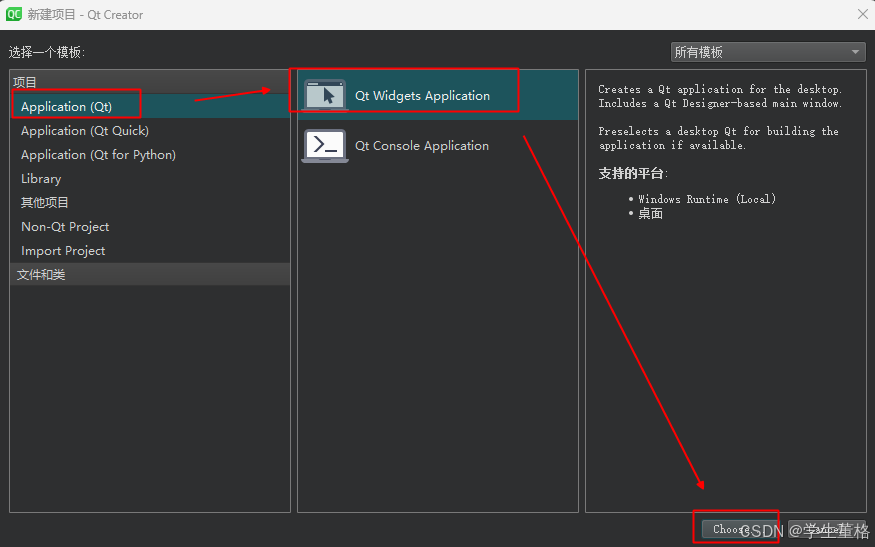Select Application (Qt for Python) category

(x=150, y=155)
